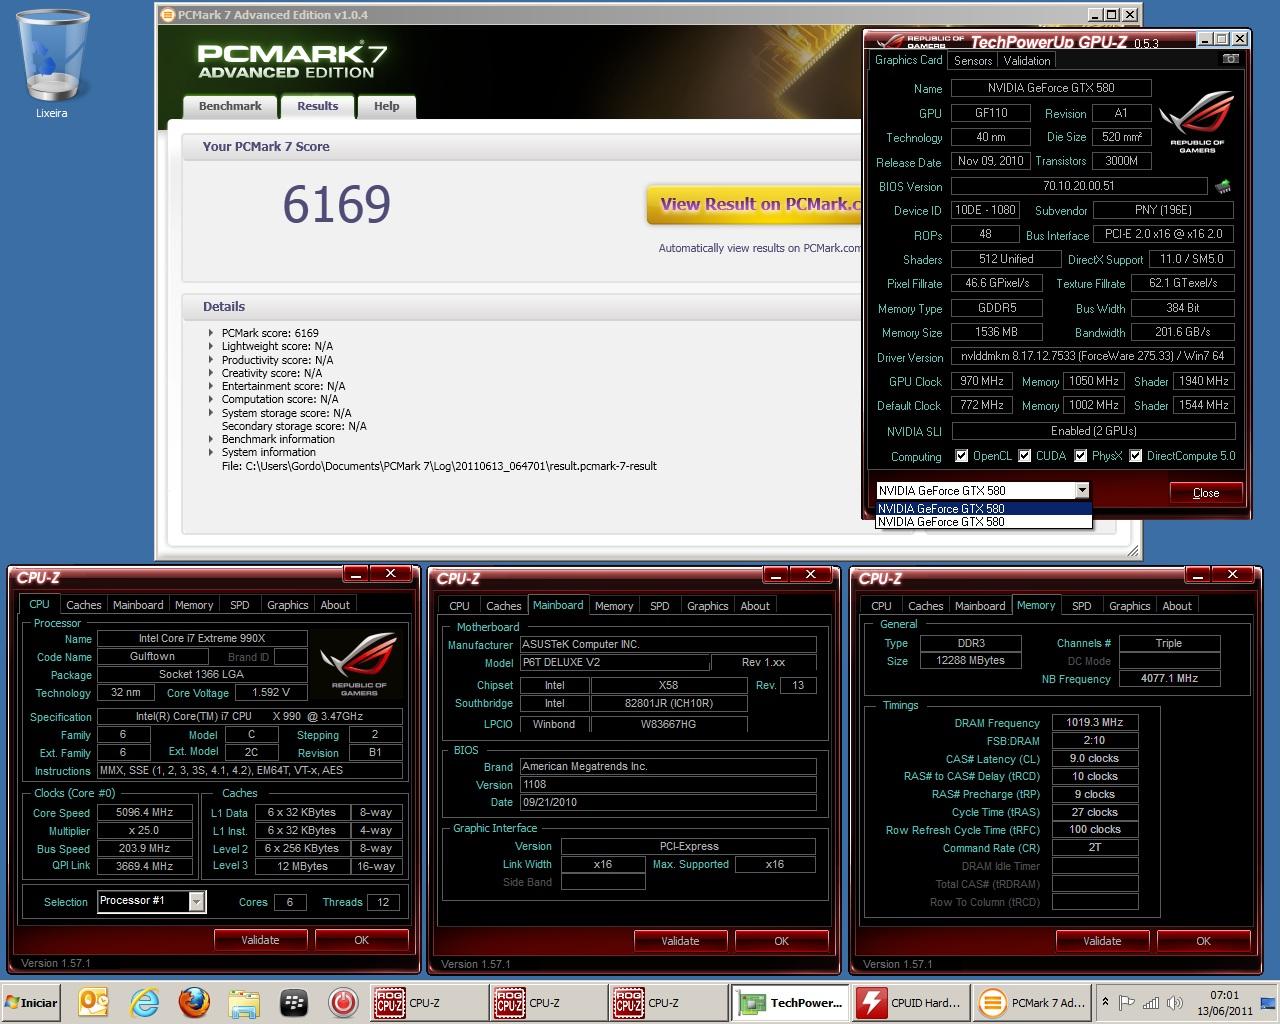Image resolution: width=1280 pixels, height=1024 pixels.
Task: Open the GPU-Z Sensors tab
Action: (x=973, y=61)
